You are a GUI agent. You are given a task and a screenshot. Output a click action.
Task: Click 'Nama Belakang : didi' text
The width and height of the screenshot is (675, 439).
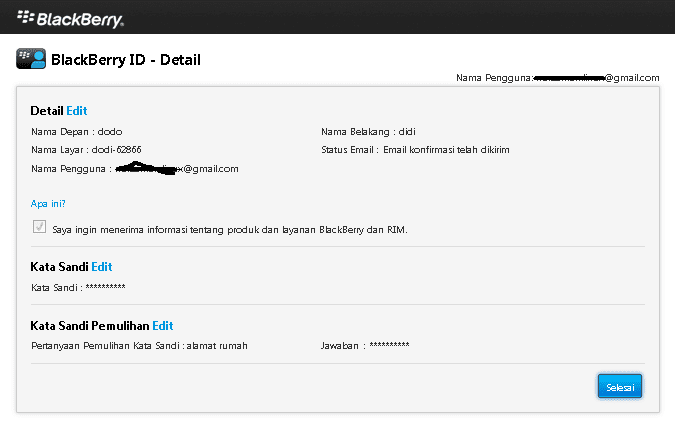[368, 132]
